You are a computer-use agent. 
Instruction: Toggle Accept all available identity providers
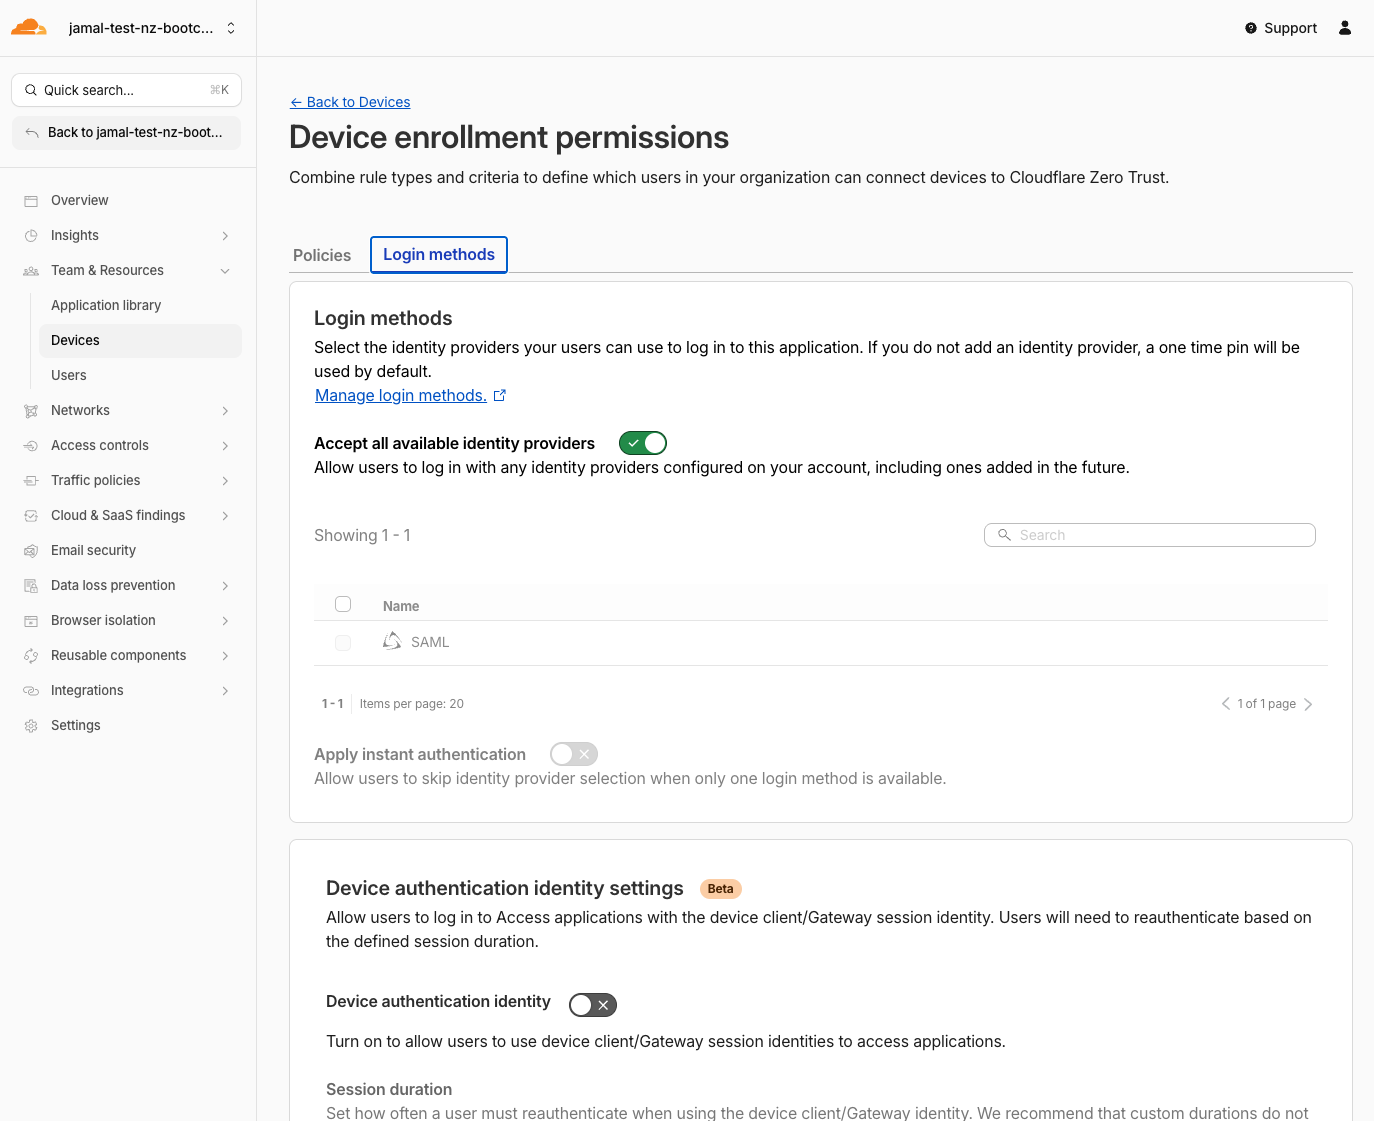643,443
